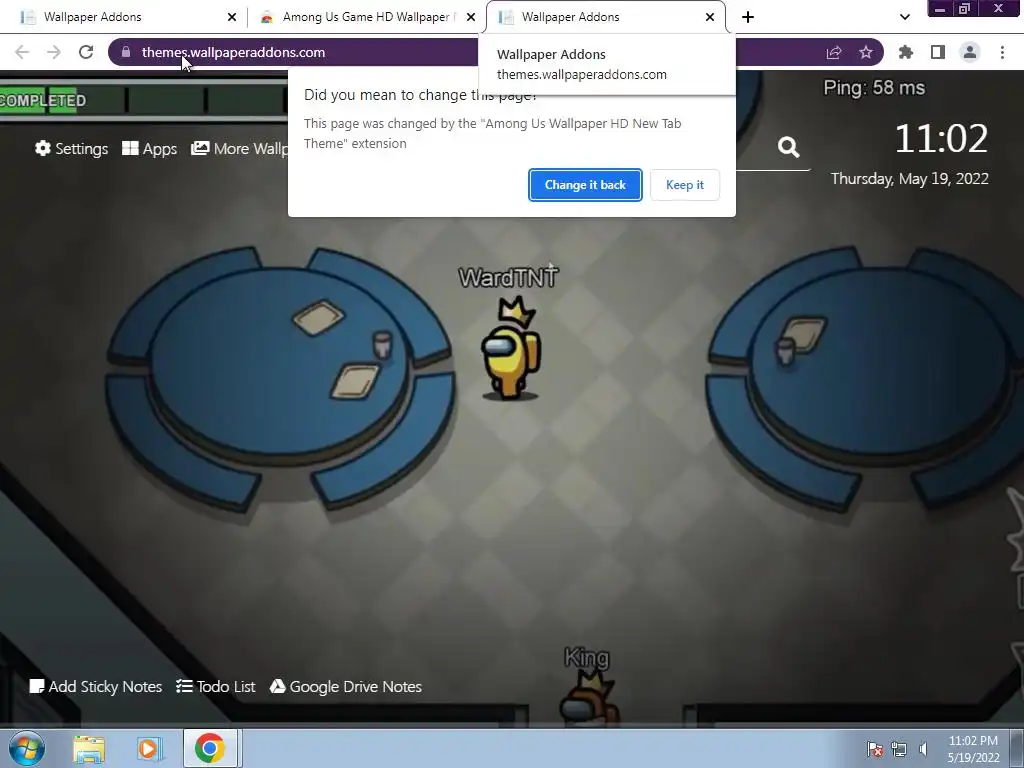Go forward to next page

(x=54, y=52)
